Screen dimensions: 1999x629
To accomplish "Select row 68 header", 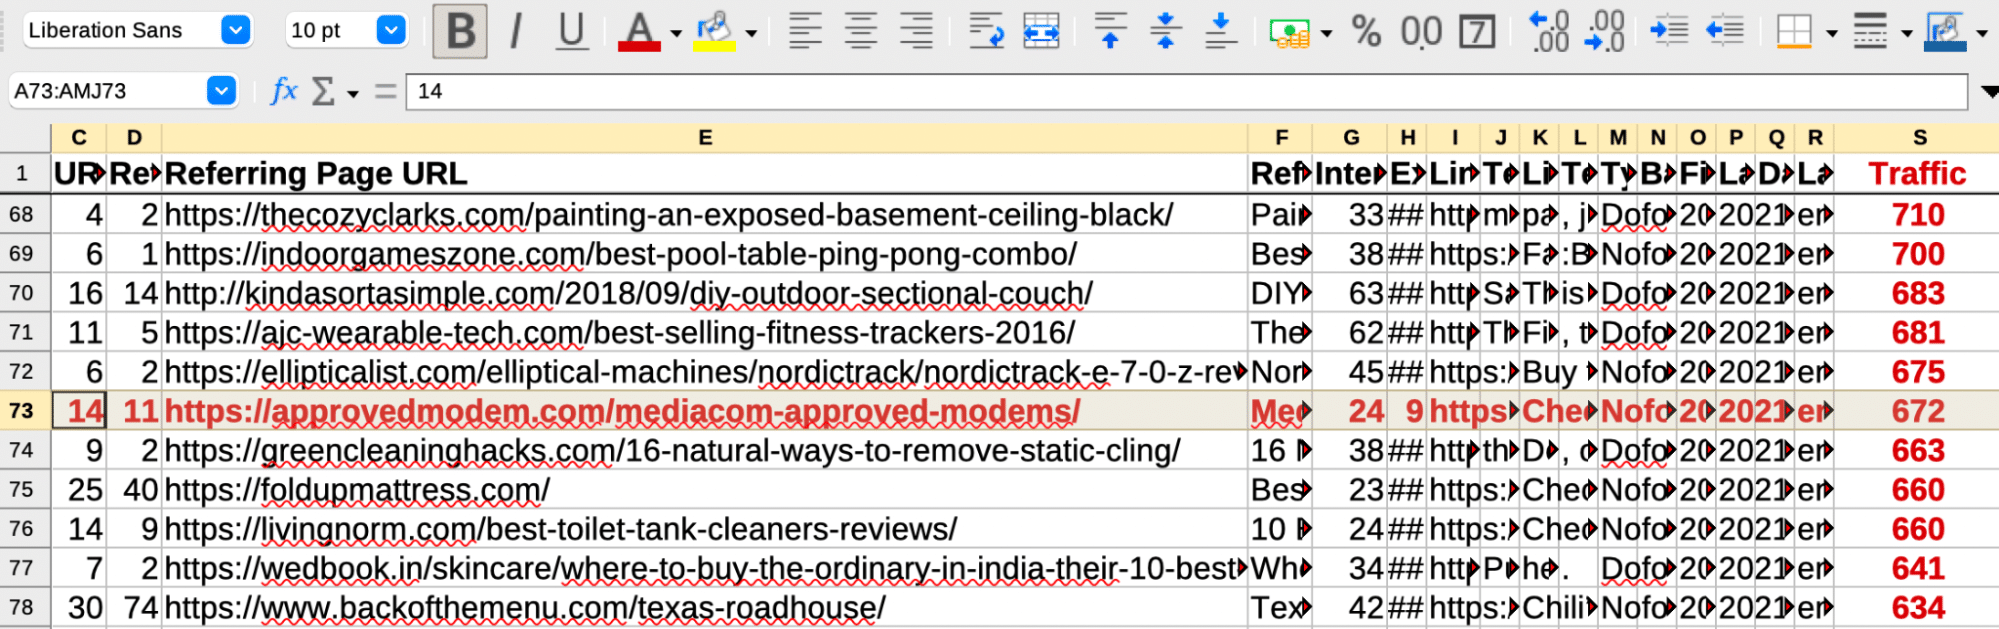I will tap(25, 215).
